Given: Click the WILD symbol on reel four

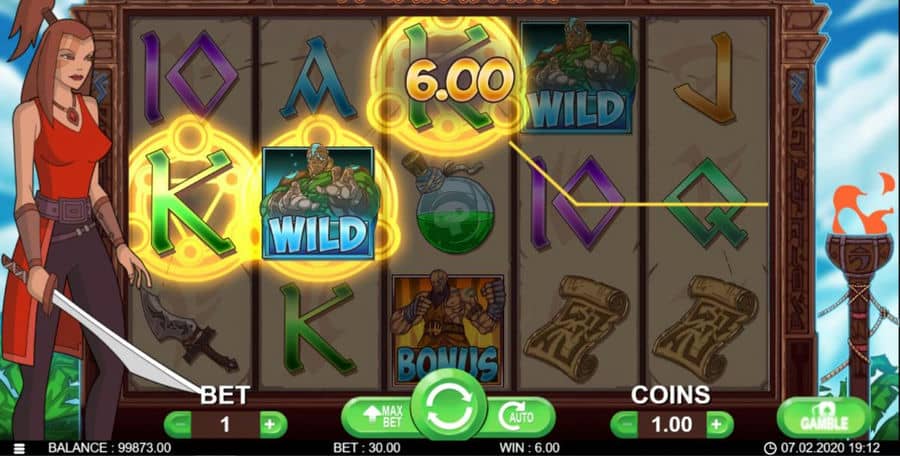Looking at the screenshot, I should click(x=577, y=77).
